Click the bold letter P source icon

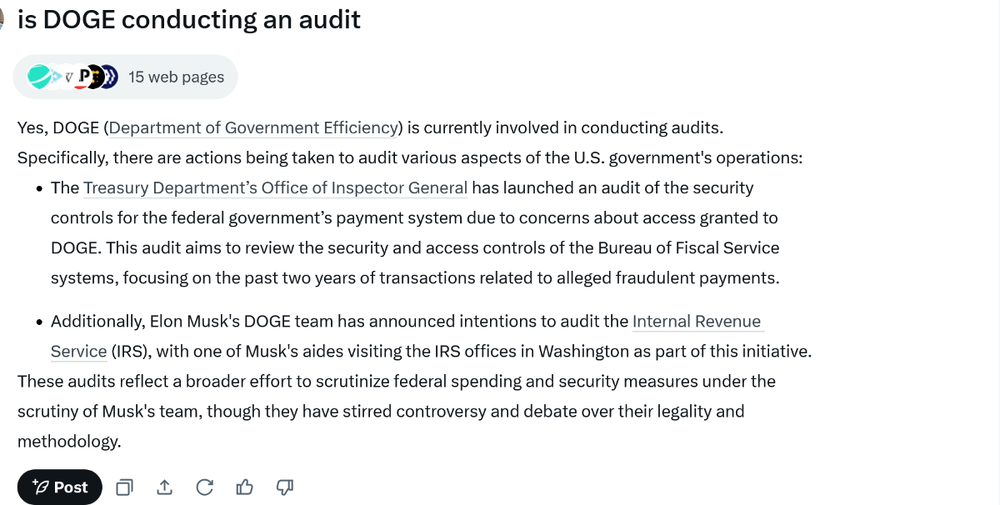(x=84, y=76)
